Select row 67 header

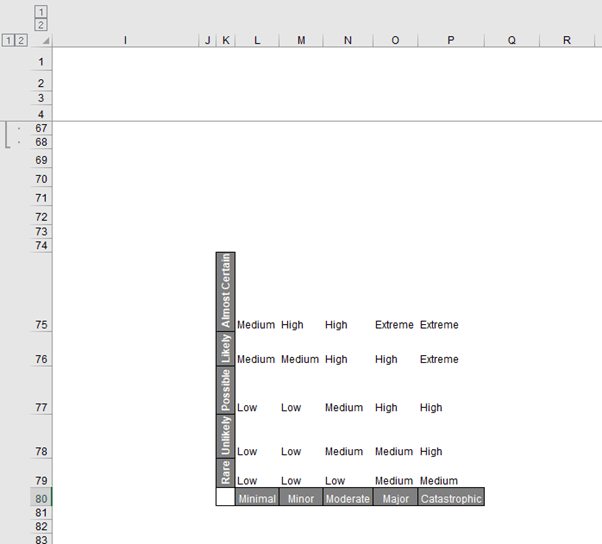[x=41, y=128]
